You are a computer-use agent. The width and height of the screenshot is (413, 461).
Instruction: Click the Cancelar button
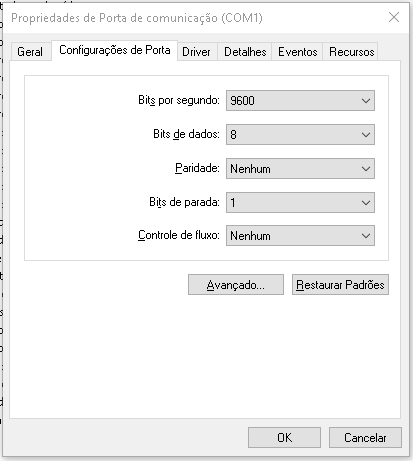pos(365,437)
